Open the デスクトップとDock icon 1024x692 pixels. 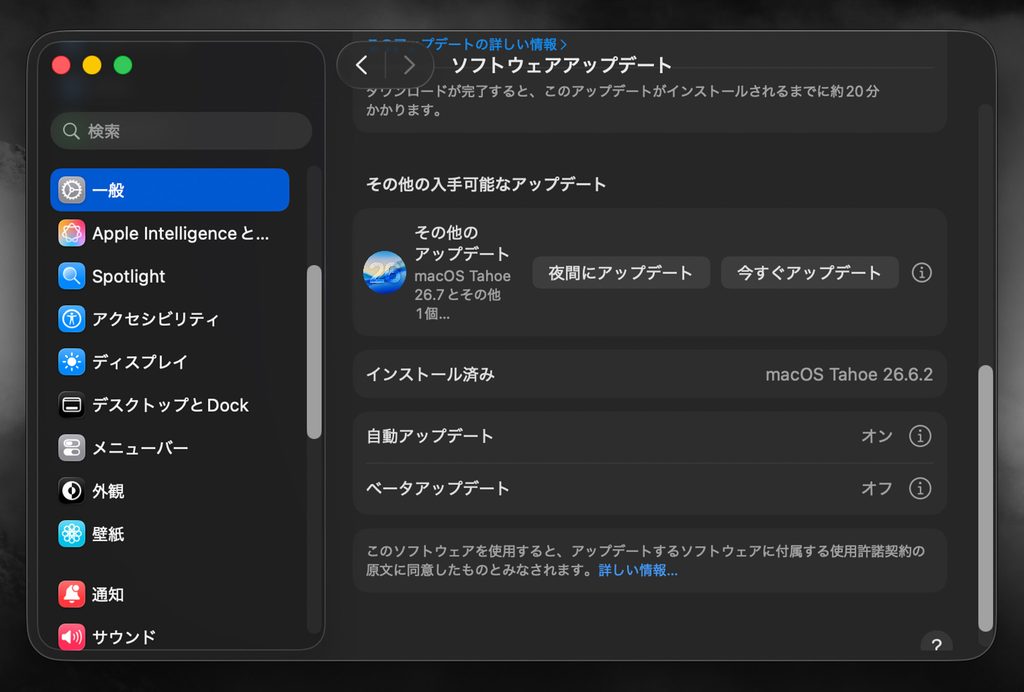72,405
